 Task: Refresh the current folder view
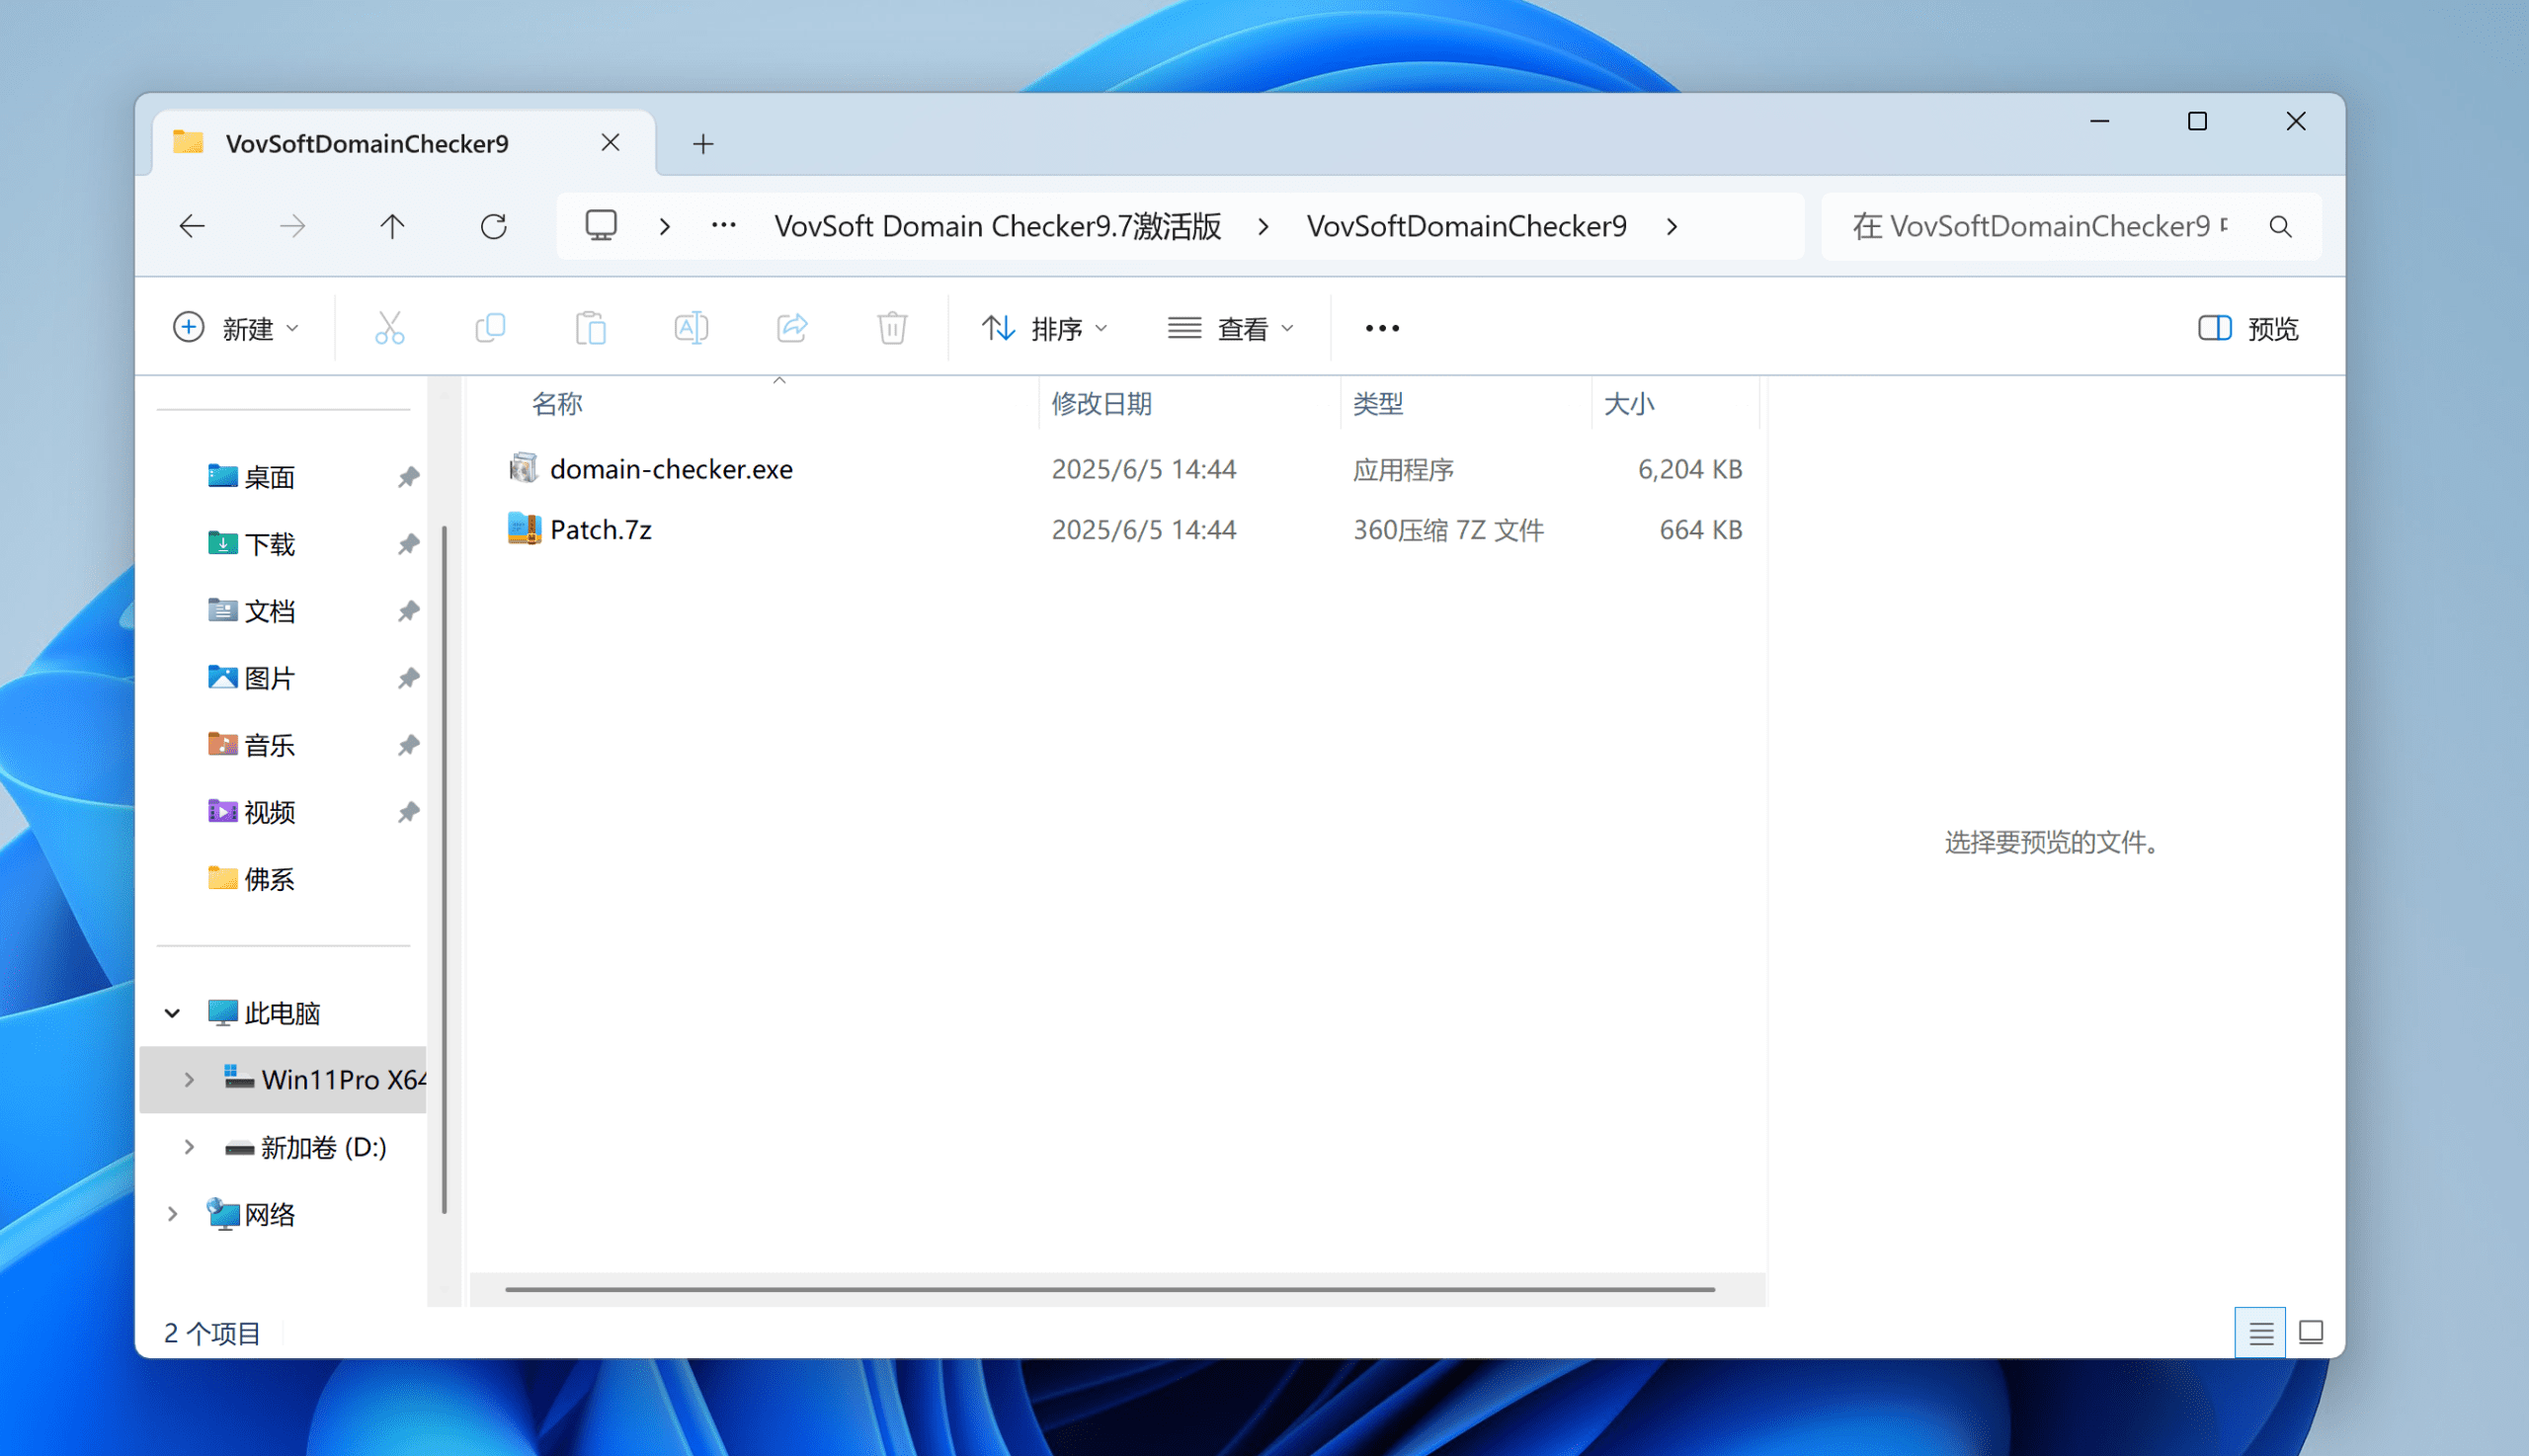click(x=494, y=226)
